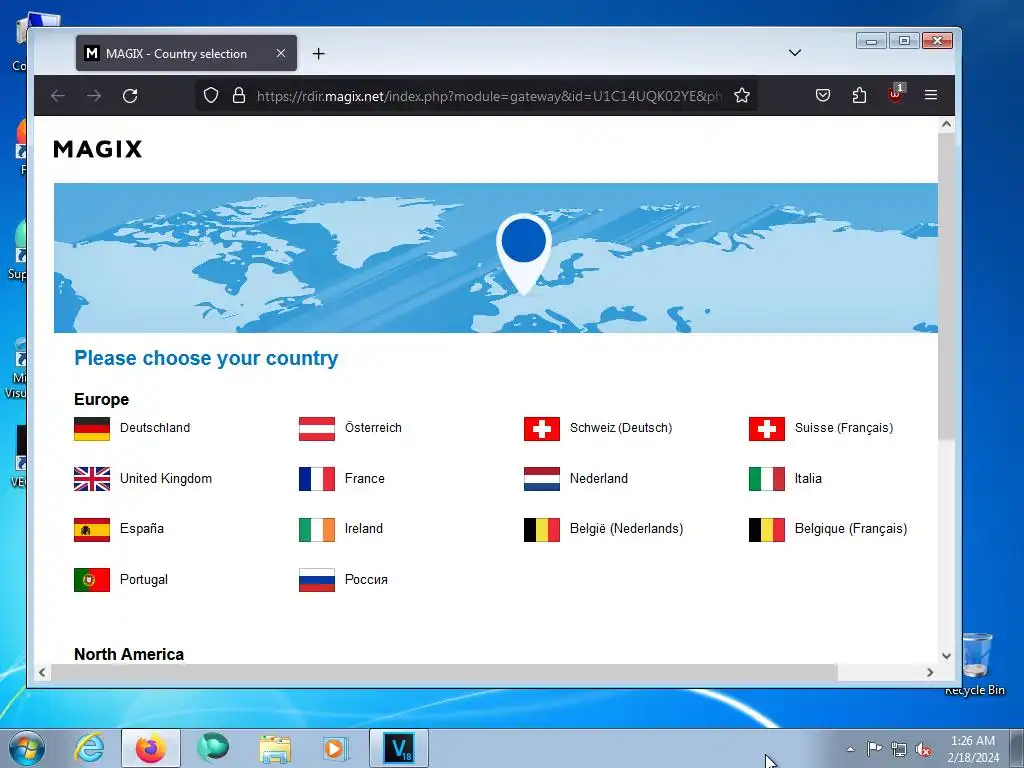Select Suisse (Français) link
This screenshot has height=768, width=1024.
pyautogui.click(x=844, y=428)
